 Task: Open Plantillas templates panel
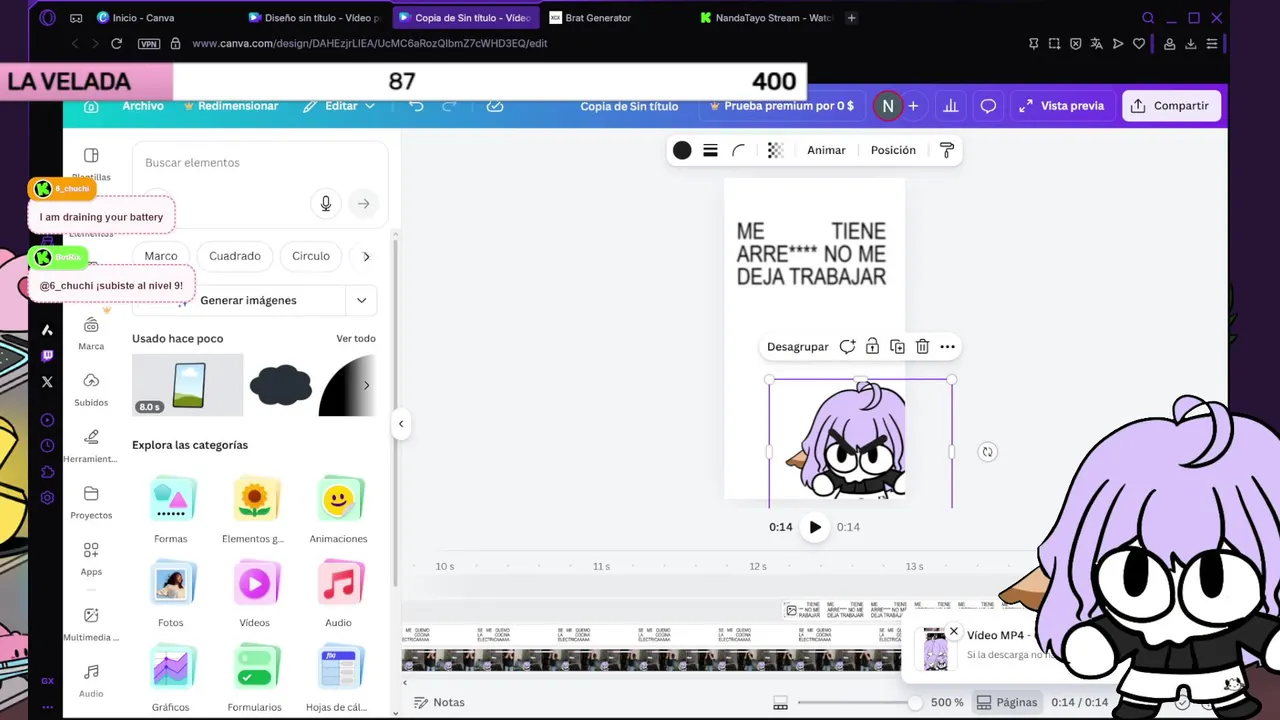pos(91,163)
